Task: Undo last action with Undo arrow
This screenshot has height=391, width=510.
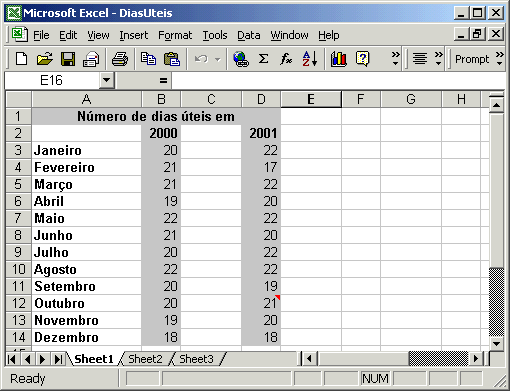Action: tap(201, 59)
